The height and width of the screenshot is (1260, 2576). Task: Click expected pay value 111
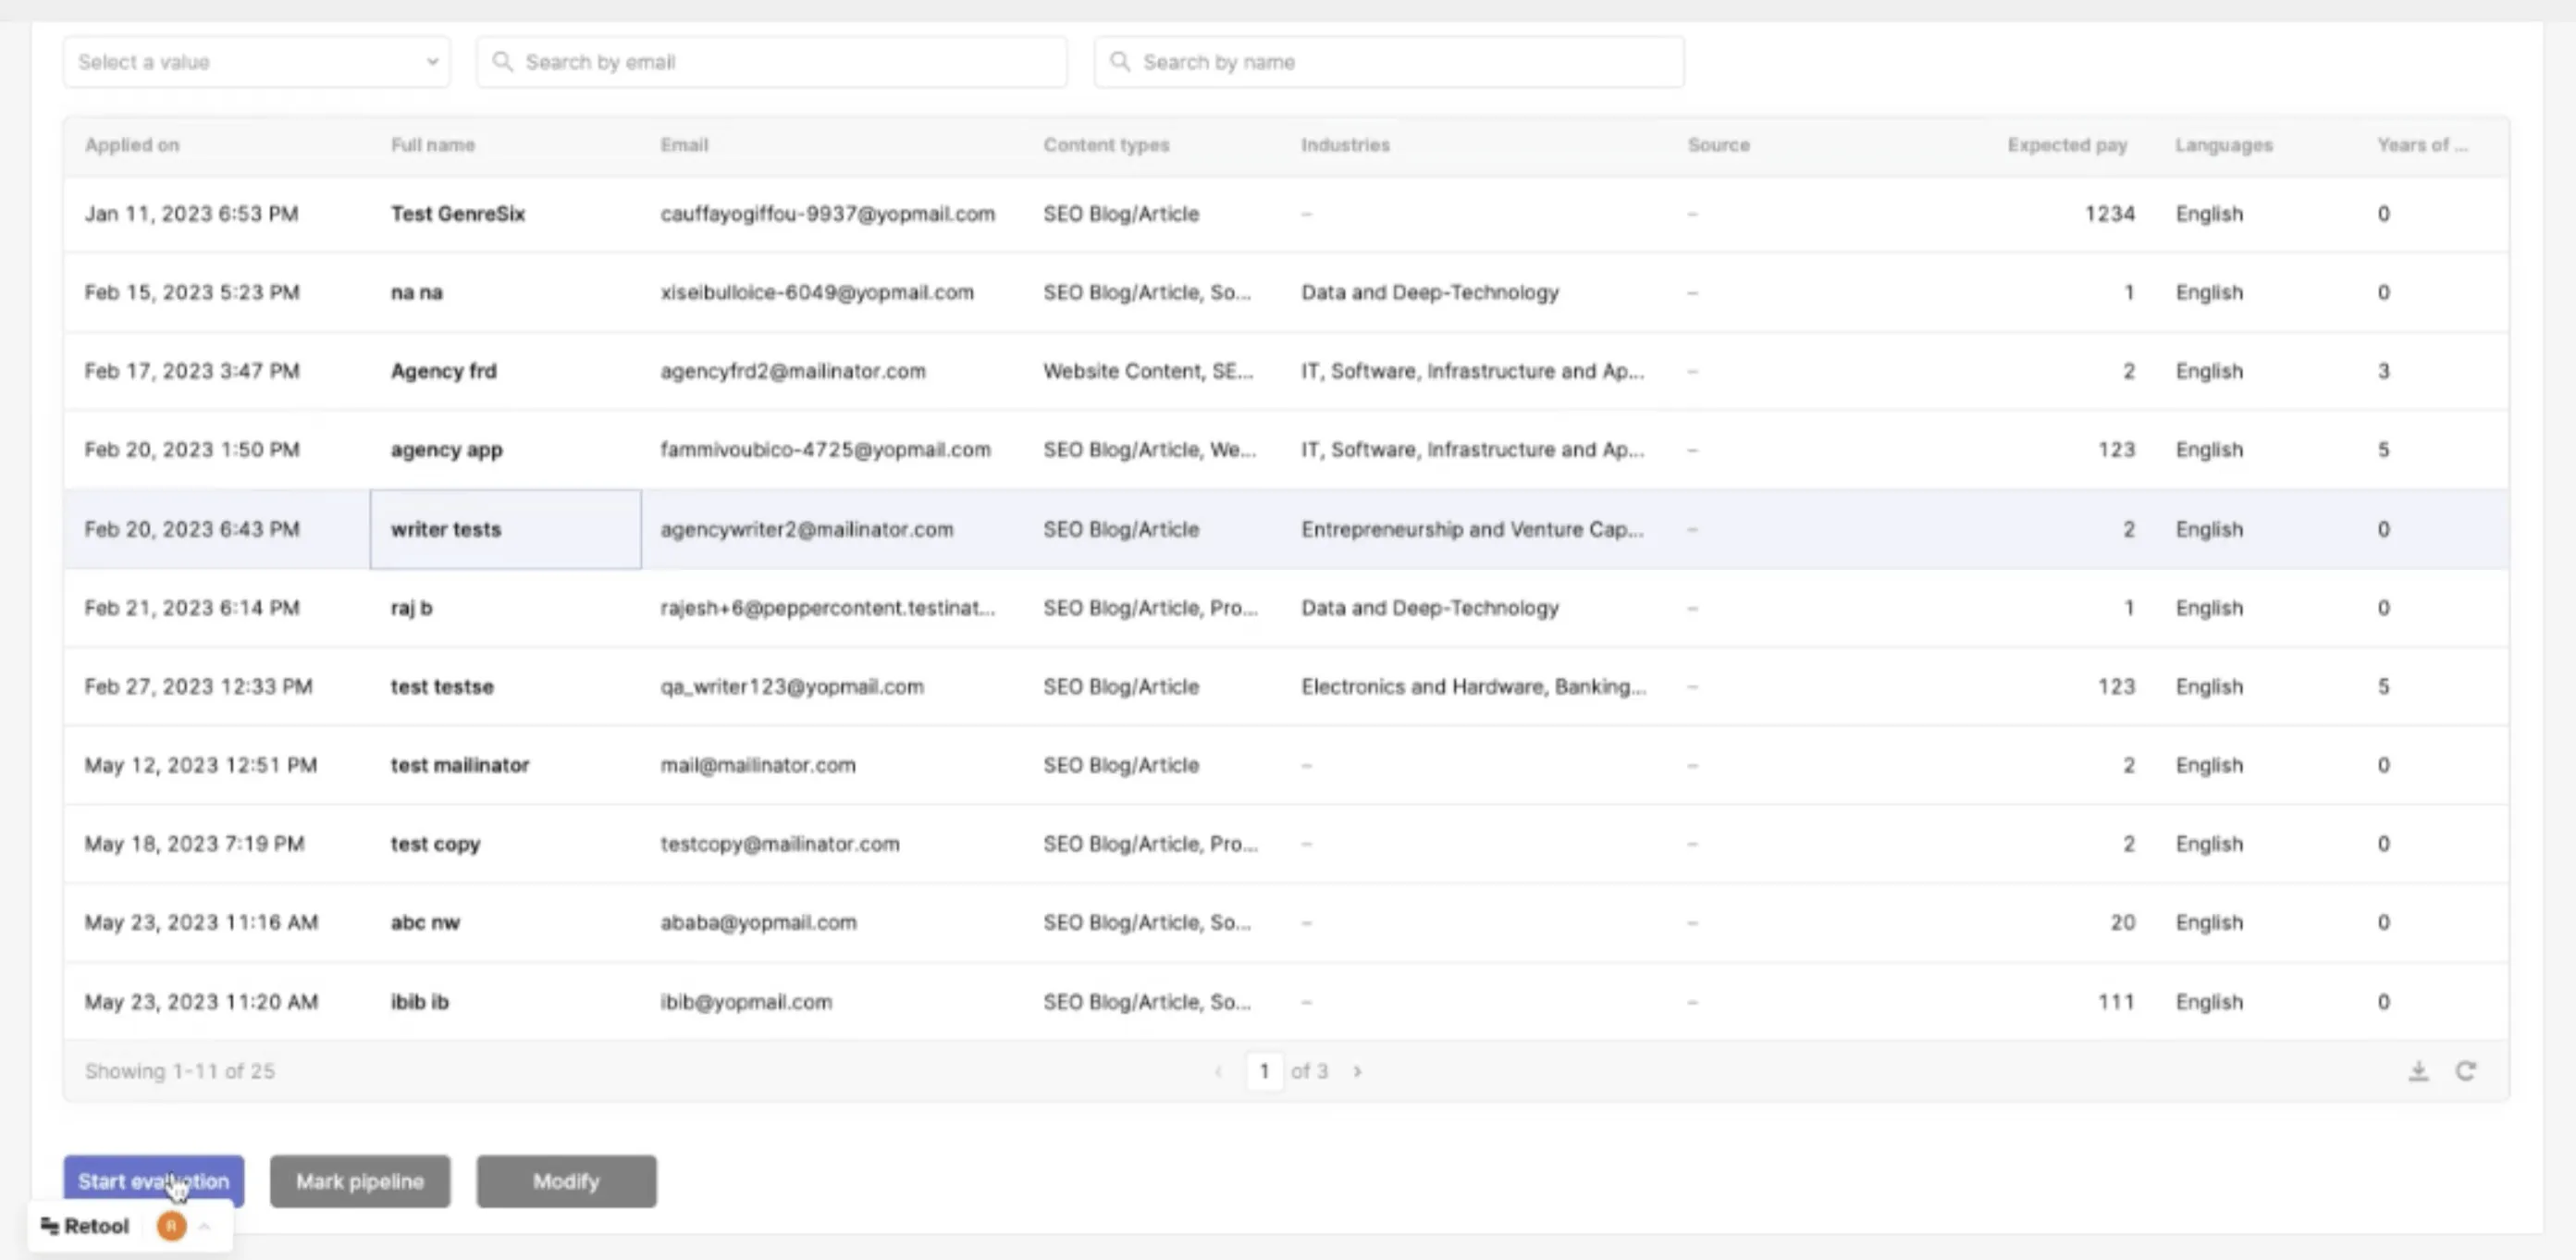tap(2116, 1002)
